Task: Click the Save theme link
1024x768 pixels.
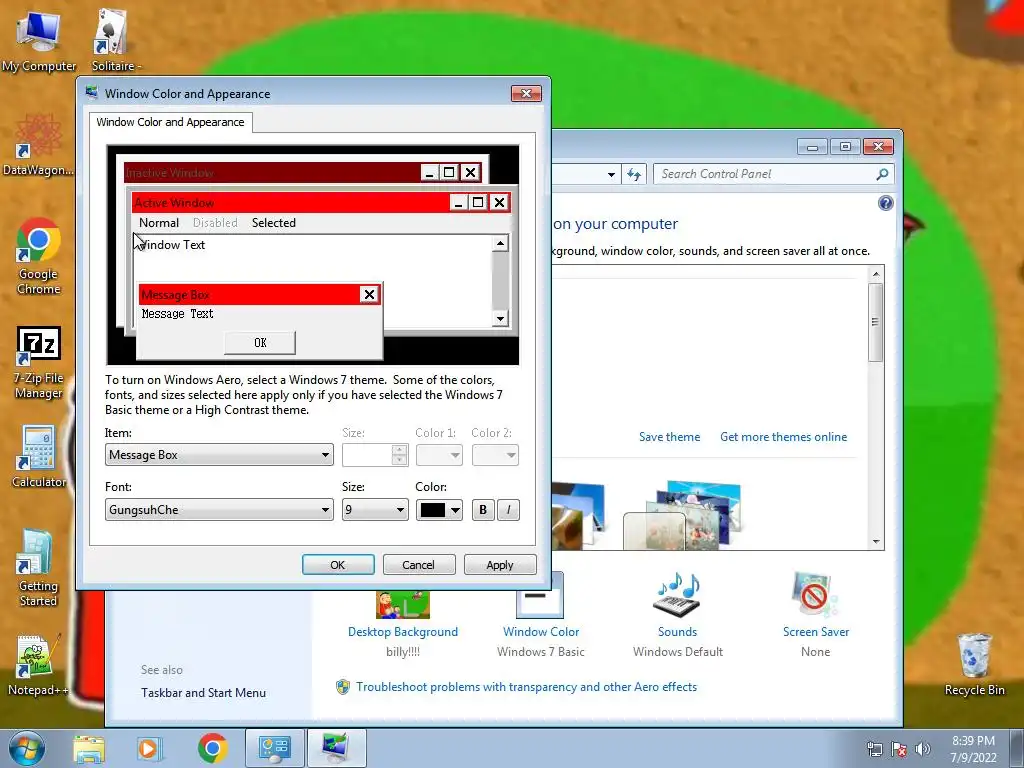Action: [669, 437]
